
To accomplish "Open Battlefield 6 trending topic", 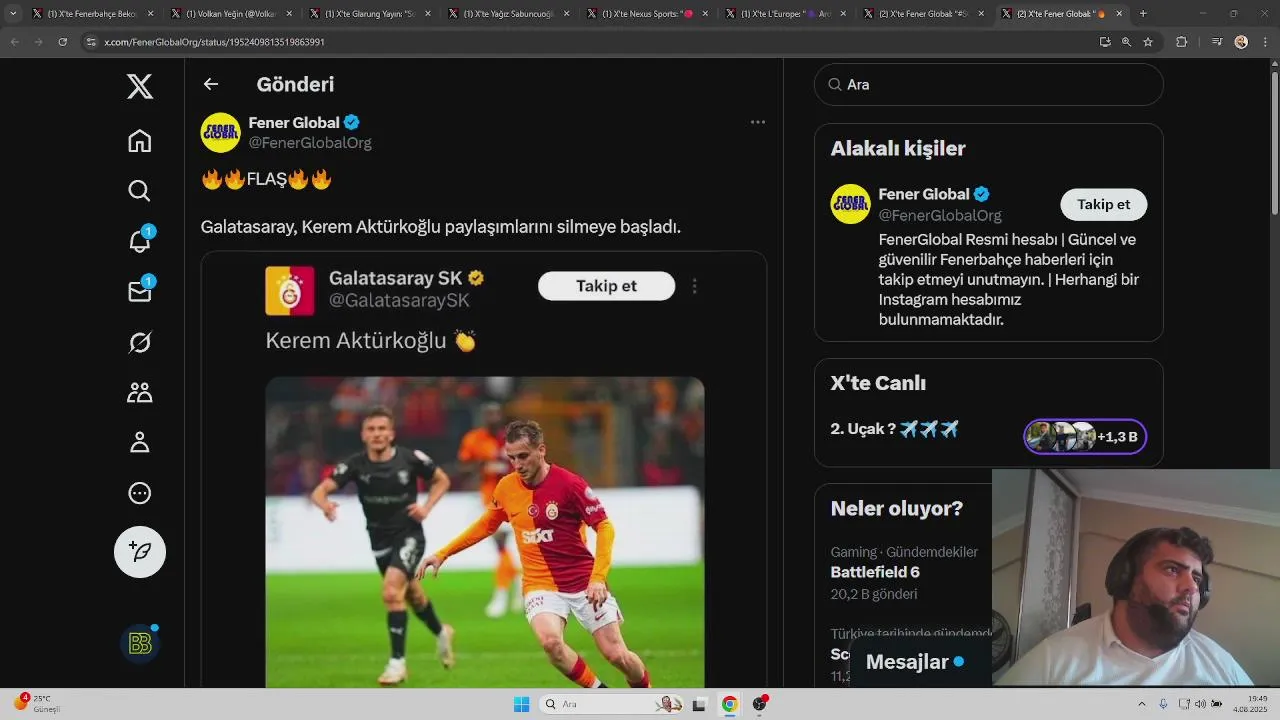I will [x=875, y=572].
